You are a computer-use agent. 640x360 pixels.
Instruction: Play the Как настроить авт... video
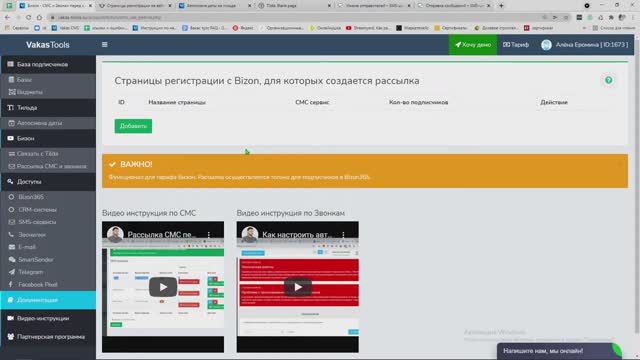(x=298, y=287)
